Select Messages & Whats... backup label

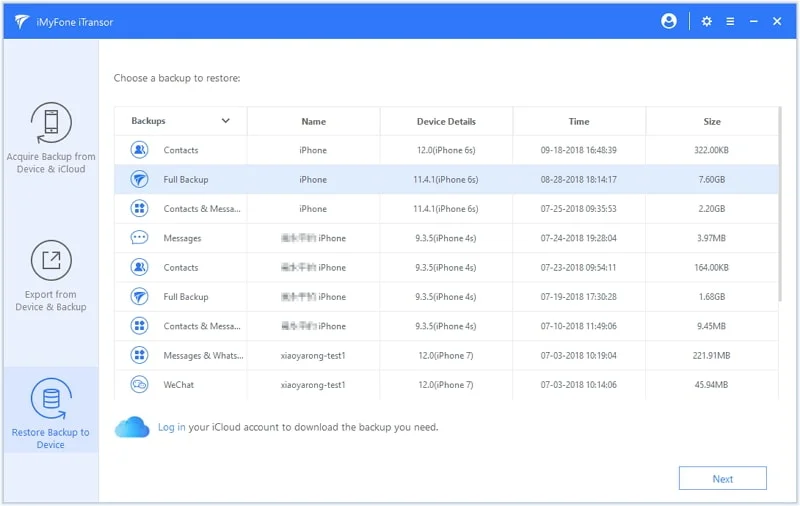coord(203,356)
